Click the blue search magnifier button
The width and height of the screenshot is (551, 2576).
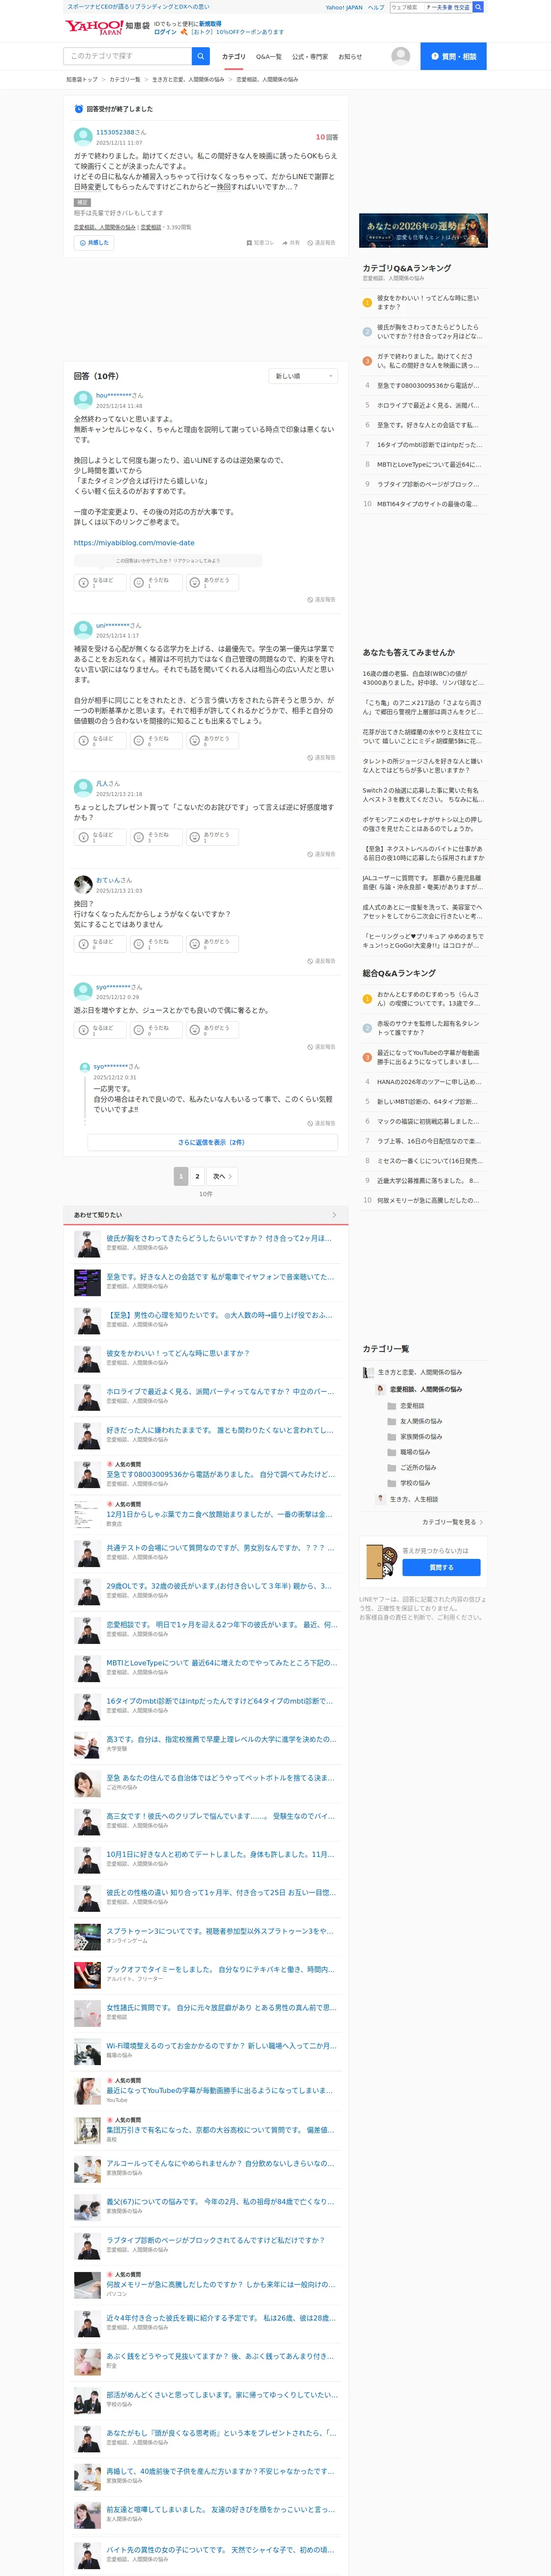click(201, 56)
